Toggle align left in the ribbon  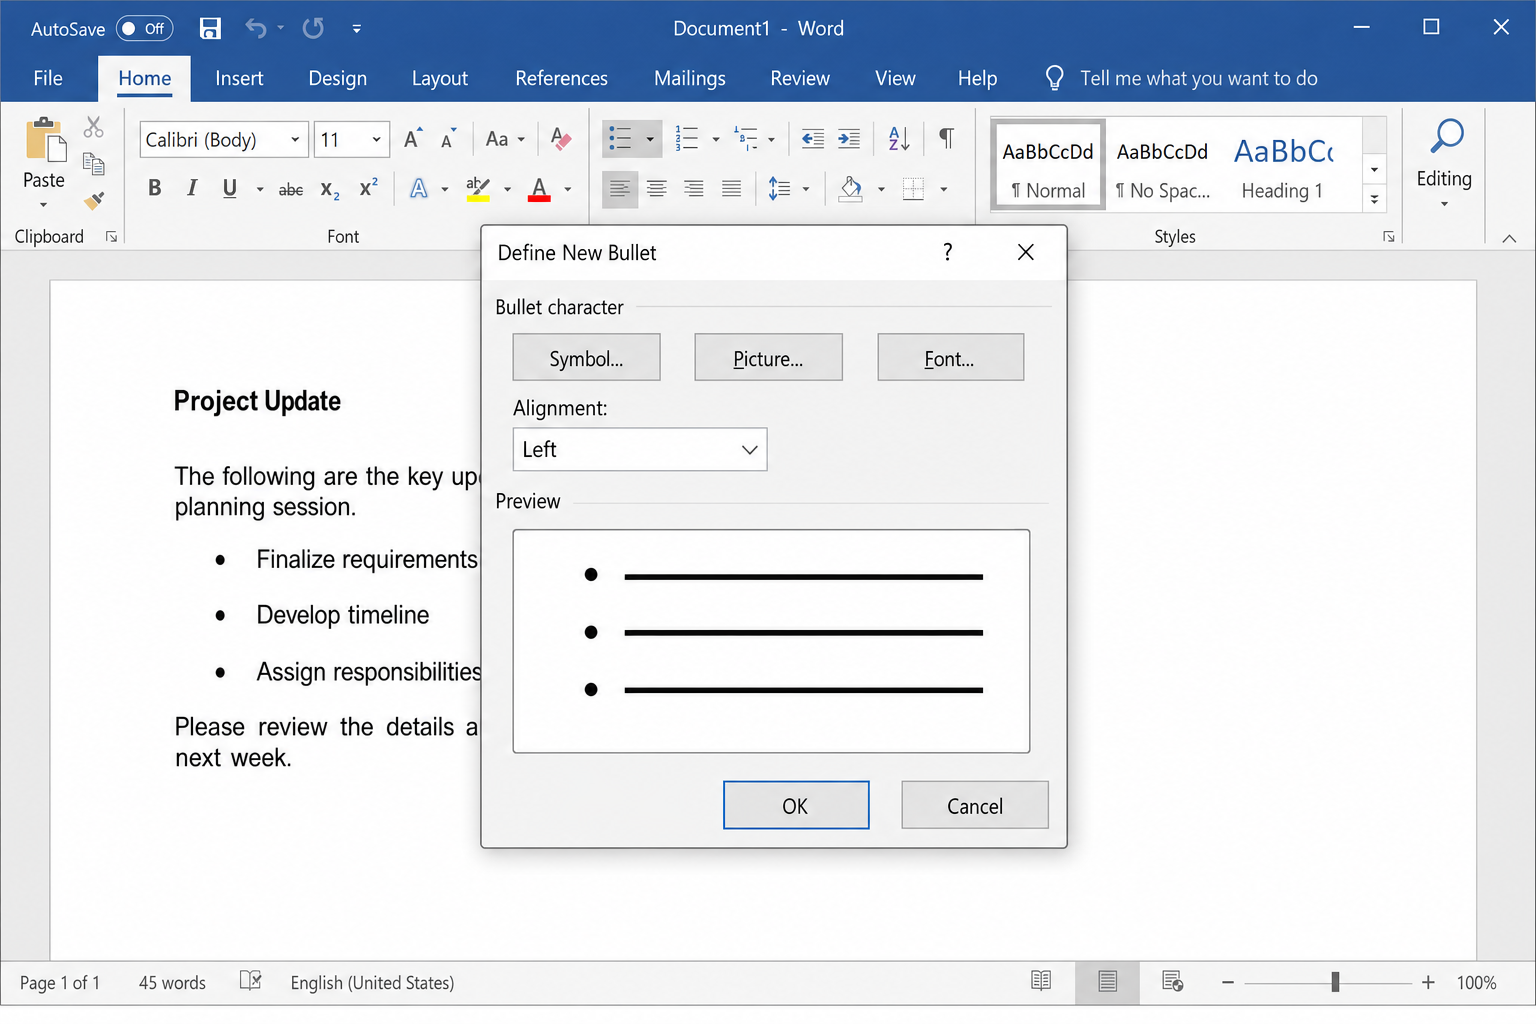pos(619,188)
